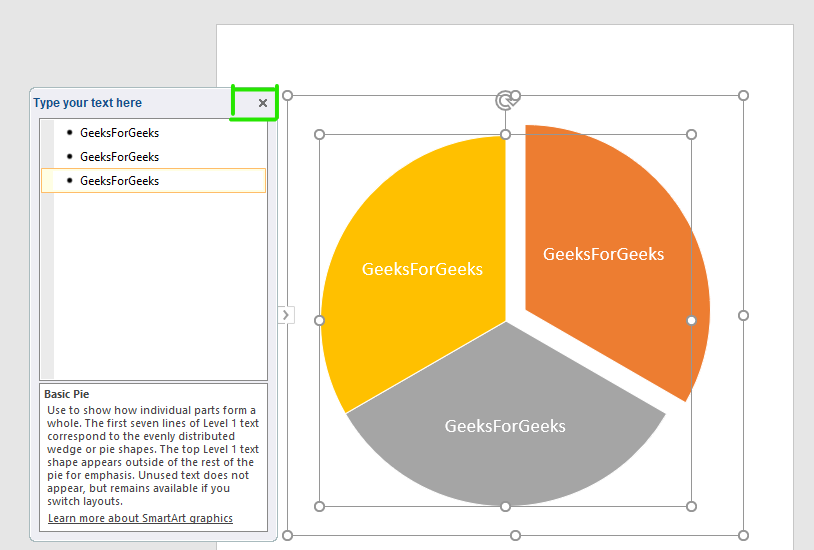Grab the outer SmartArt frame's bottom-right corner handle

(x=743, y=535)
